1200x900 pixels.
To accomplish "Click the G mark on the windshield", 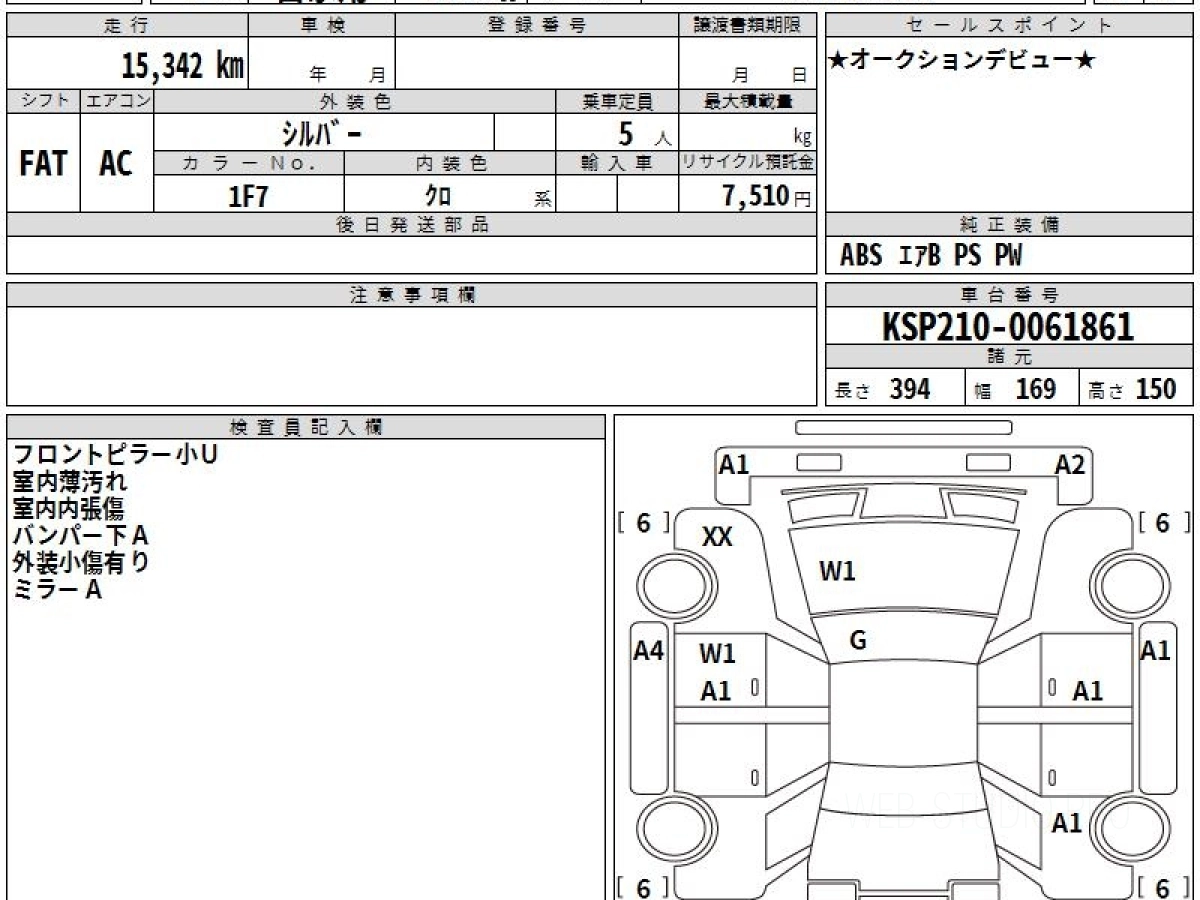I will click(x=858, y=641).
